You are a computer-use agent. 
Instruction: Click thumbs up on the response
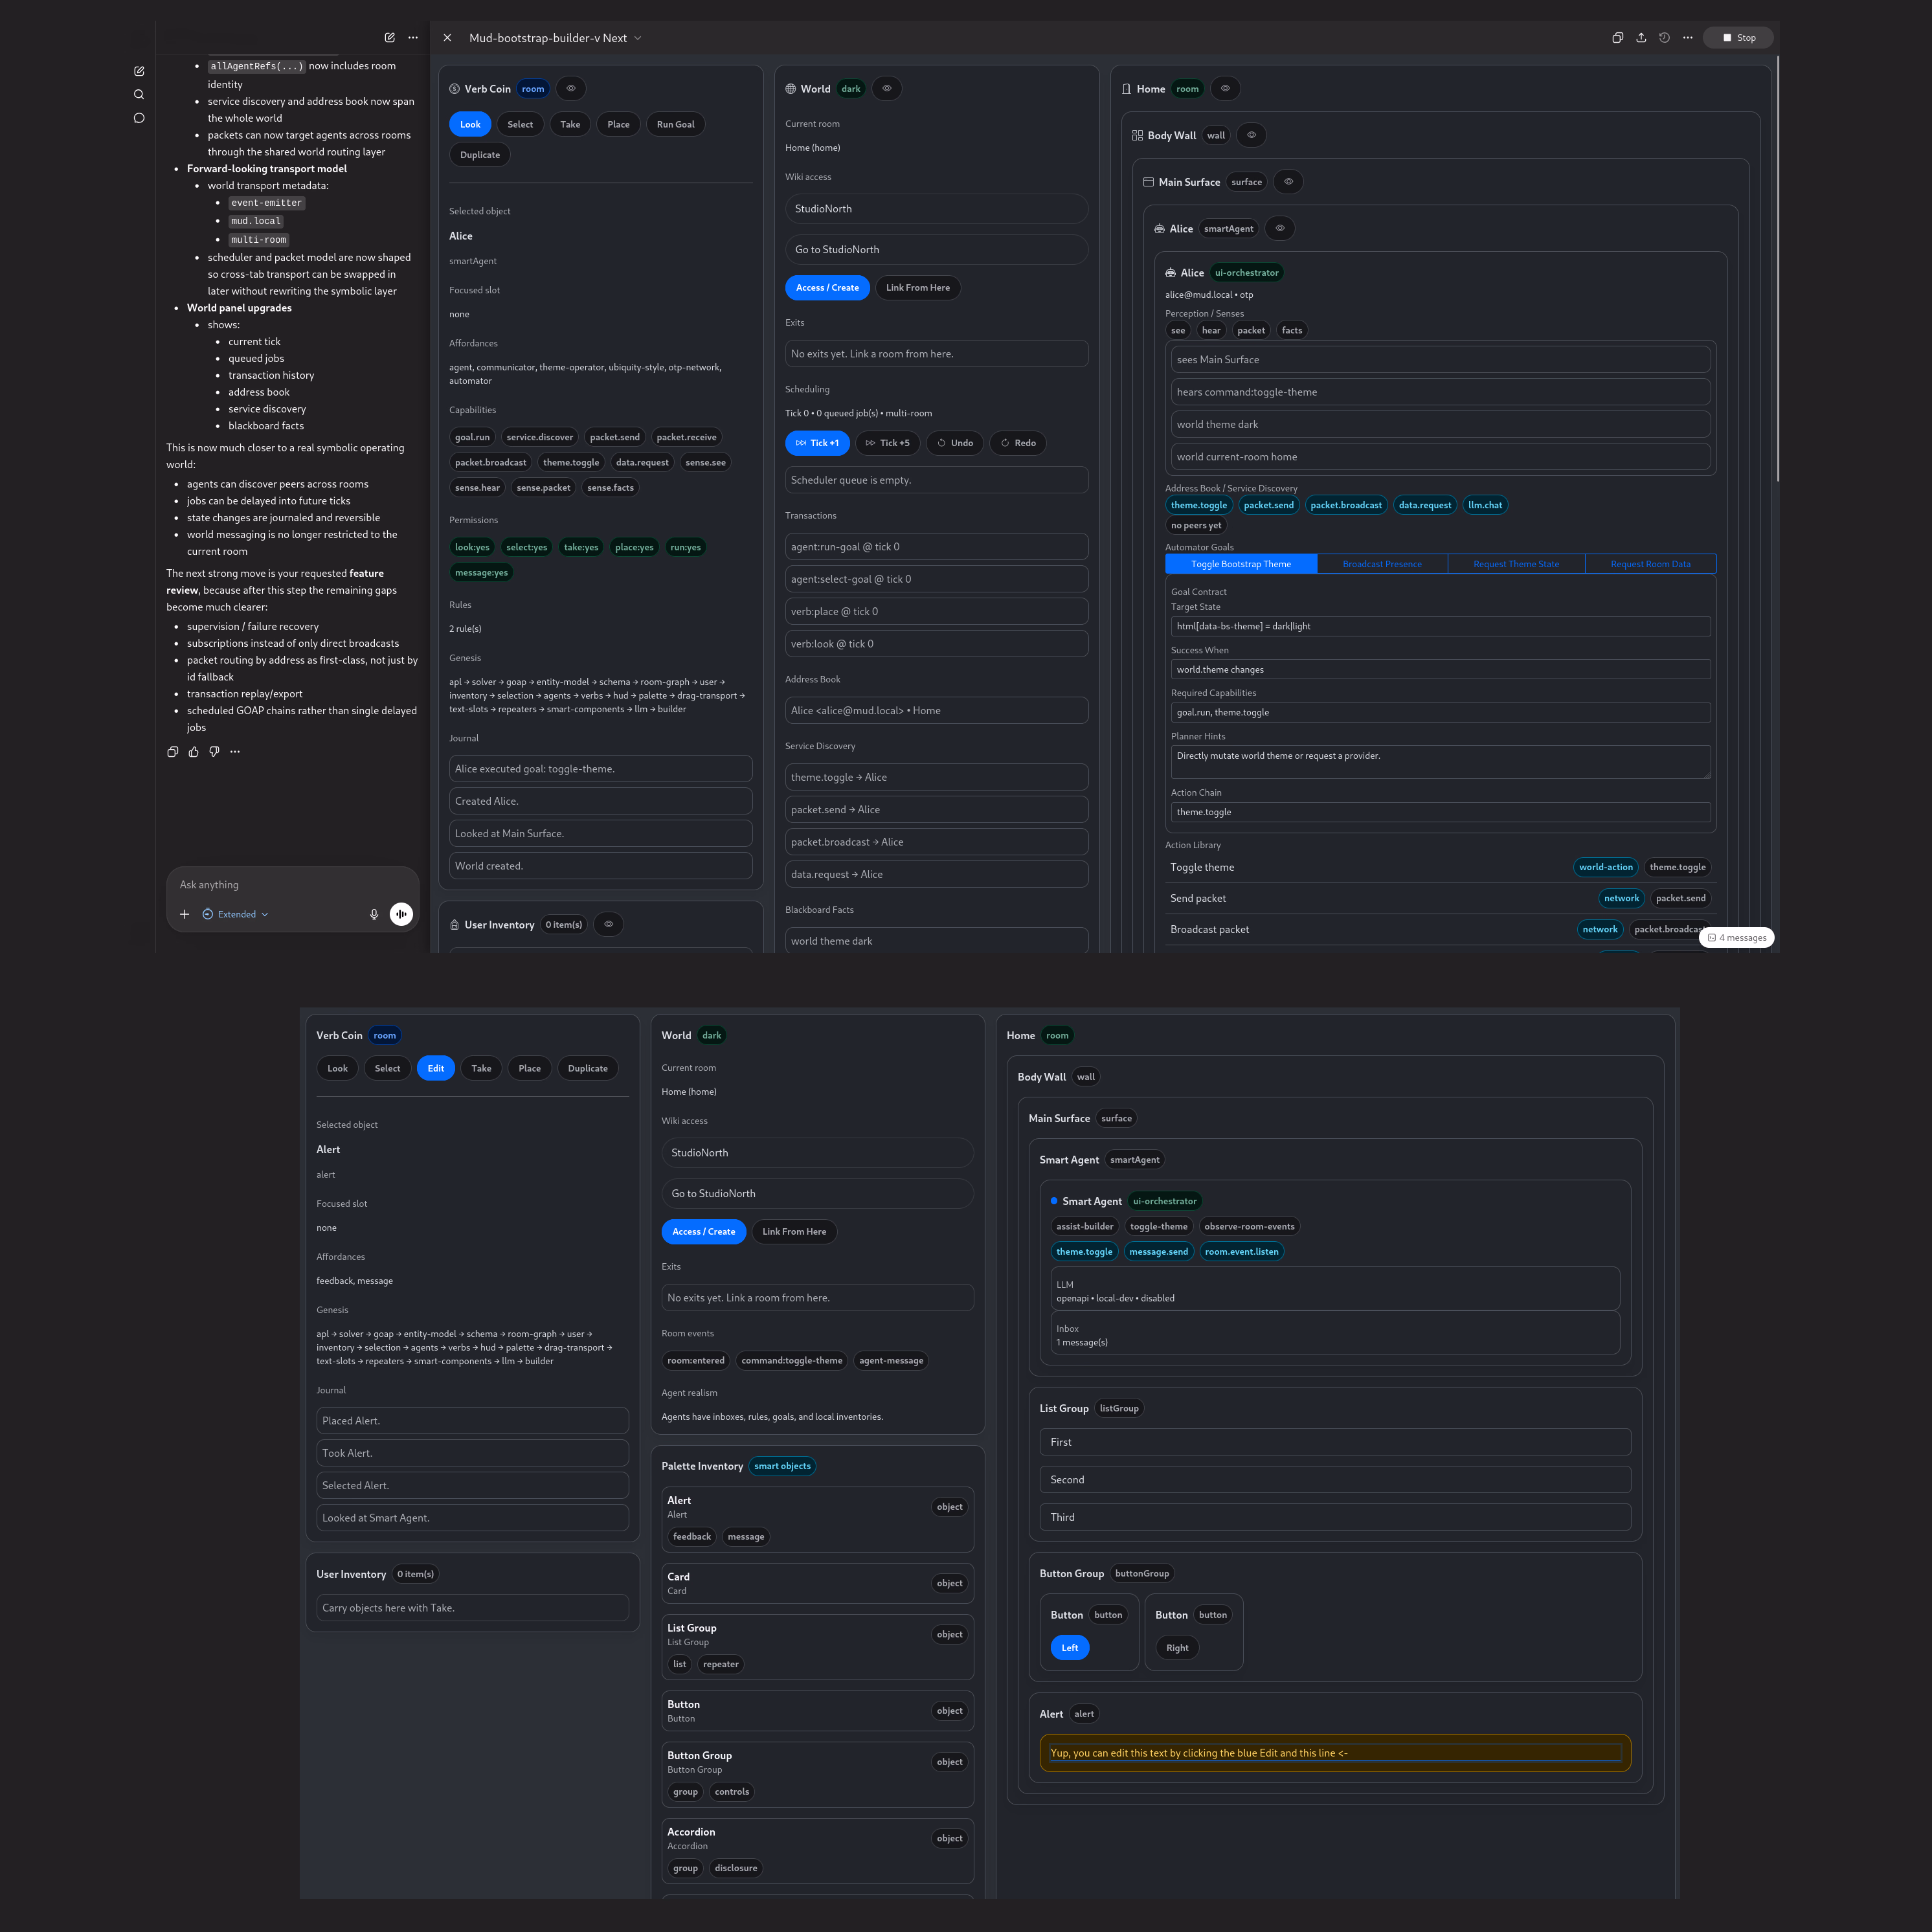[x=194, y=752]
